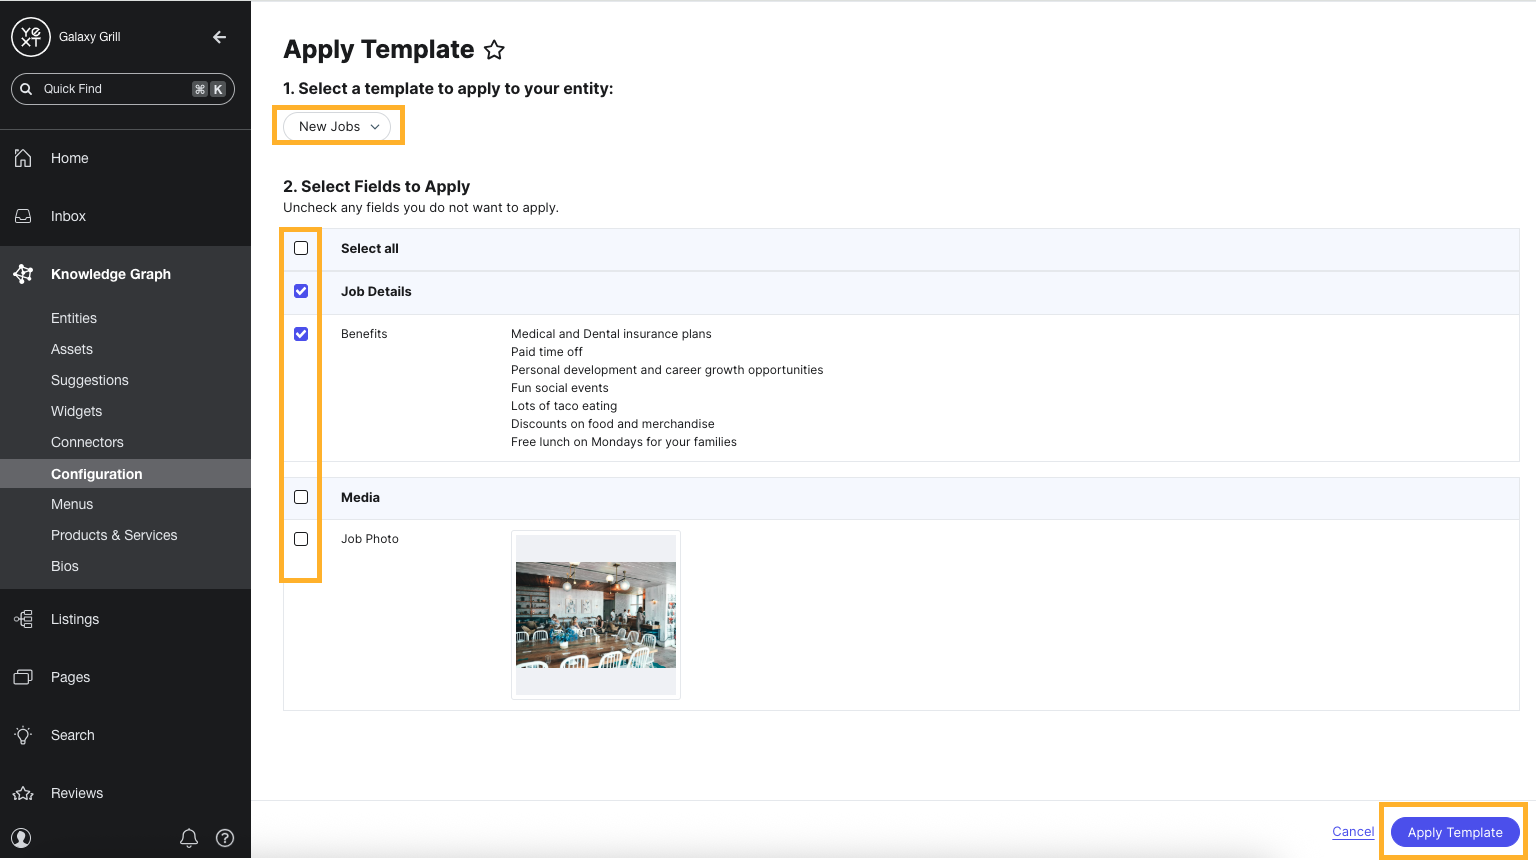Open the Reviews section via its star icon
The width and height of the screenshot is (1536, 861).
point(22,792)
